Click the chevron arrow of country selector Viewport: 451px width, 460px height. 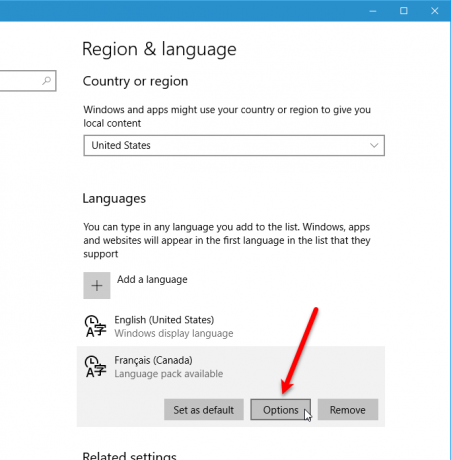(374, 145)
